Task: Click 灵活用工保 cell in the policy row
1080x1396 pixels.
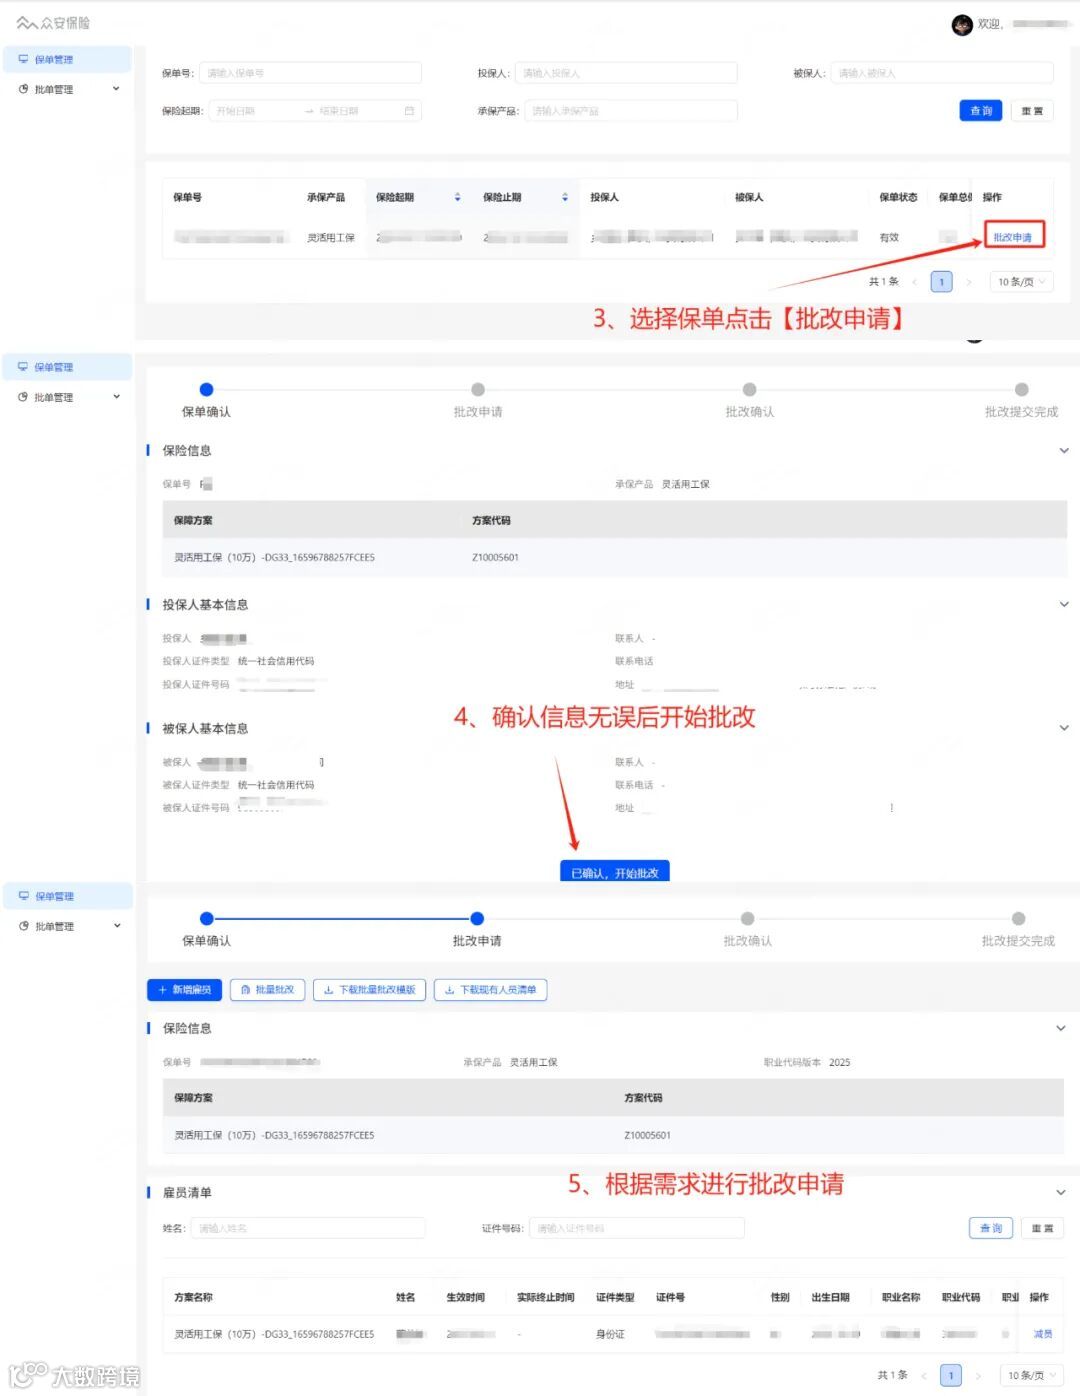Action: coord(331,237)
